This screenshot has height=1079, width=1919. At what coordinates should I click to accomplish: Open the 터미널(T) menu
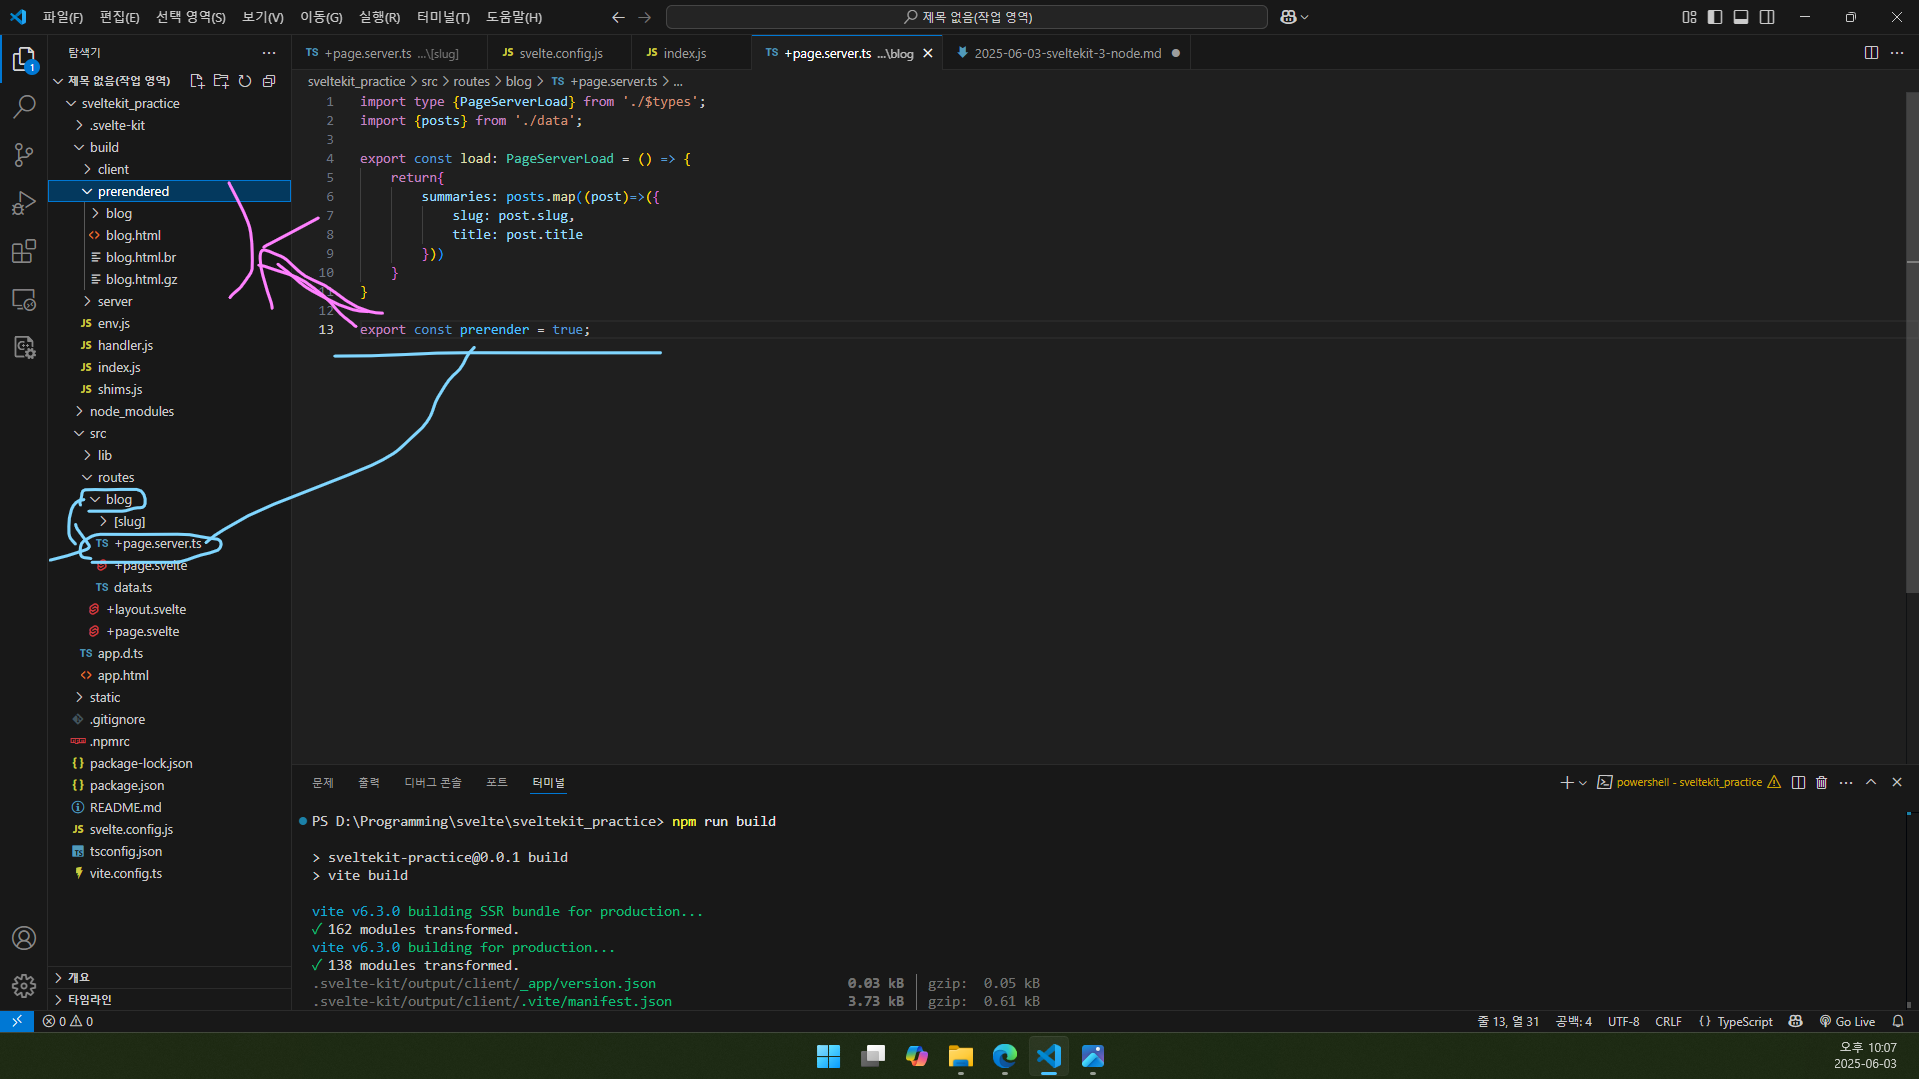[443, 17]
